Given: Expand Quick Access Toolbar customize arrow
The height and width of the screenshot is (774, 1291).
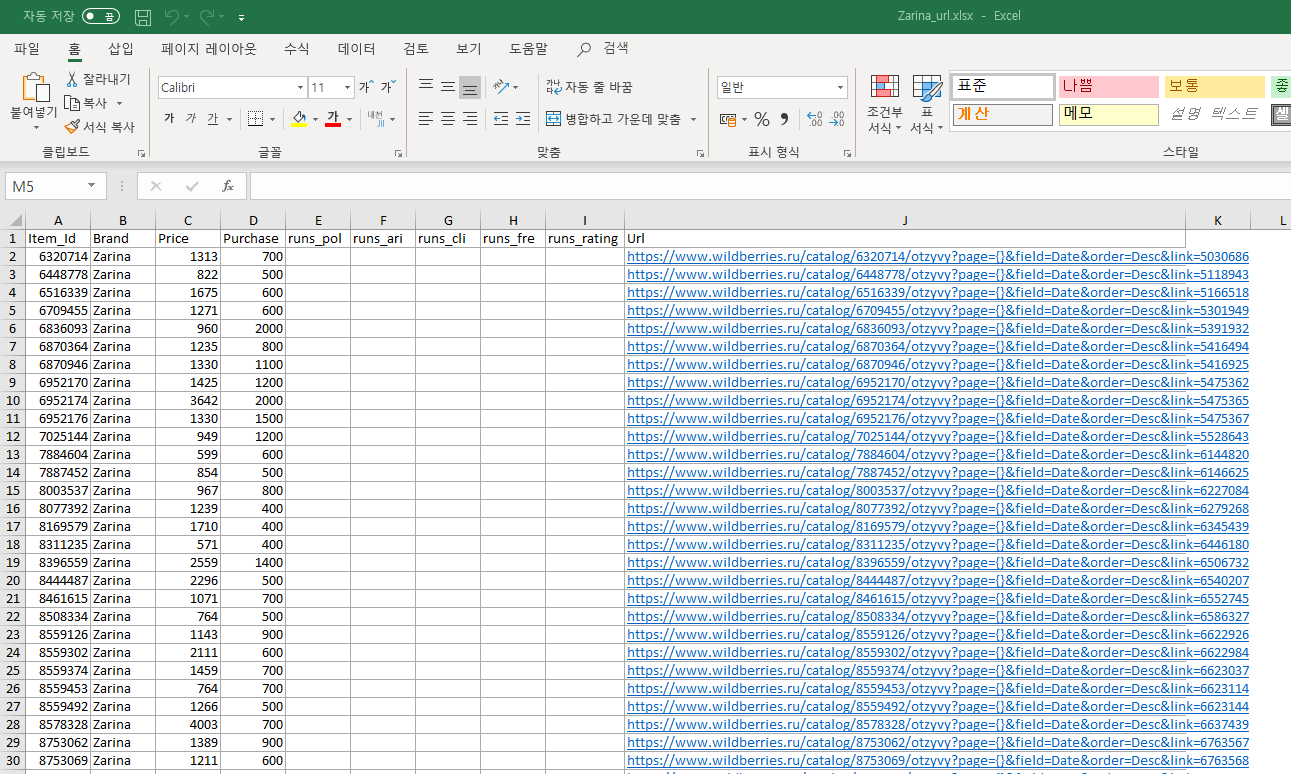Looking at the screenshot, I should 242,18.
